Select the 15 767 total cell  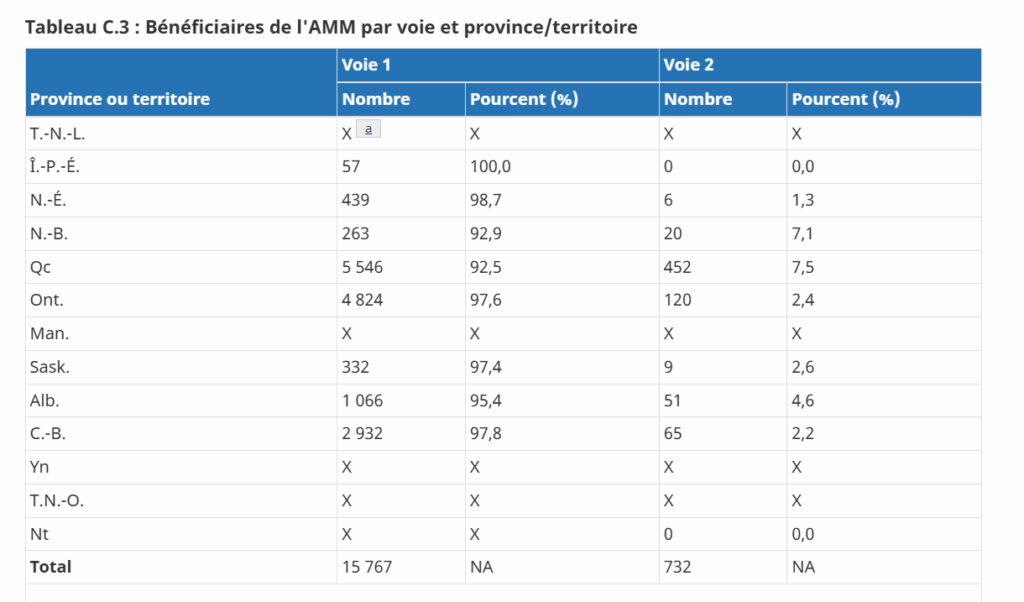click(367, 567)
